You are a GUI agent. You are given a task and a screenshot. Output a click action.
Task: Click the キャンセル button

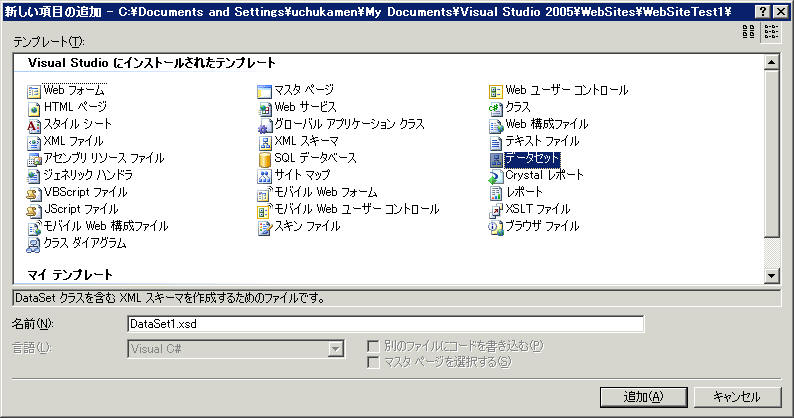click(x=737, y=397)
